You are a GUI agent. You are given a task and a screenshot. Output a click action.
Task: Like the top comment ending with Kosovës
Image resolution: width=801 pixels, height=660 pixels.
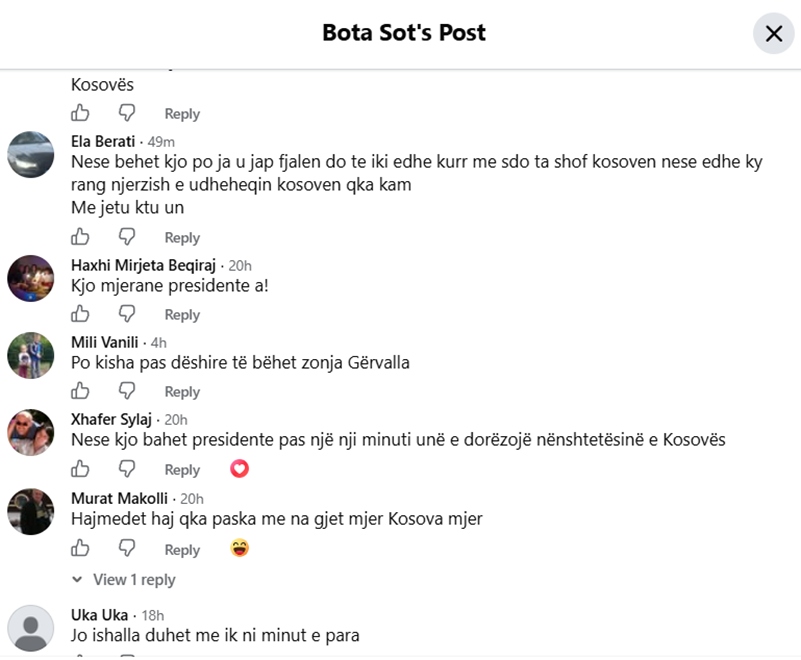[80, 112]
